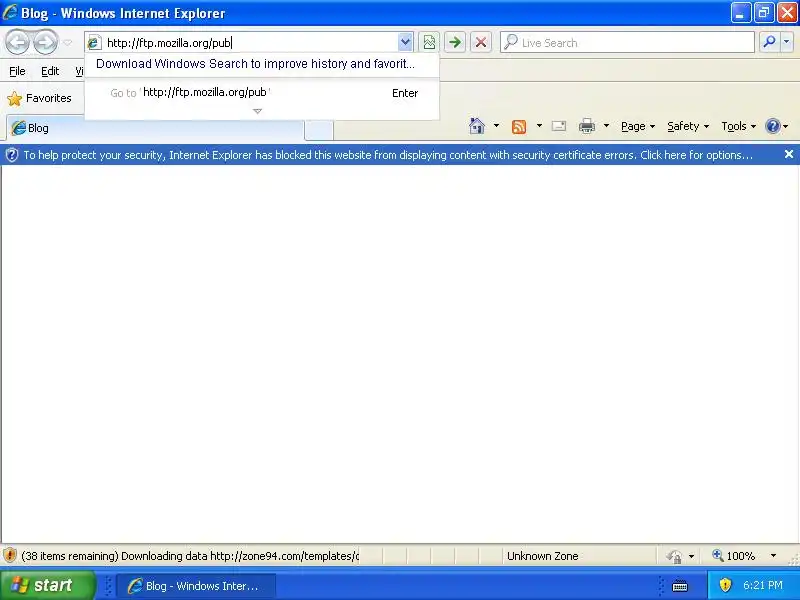Open the recent pages dropdown arrow
Screen dimensions: 800x600
pyautogui.click(x=67, y=43)
